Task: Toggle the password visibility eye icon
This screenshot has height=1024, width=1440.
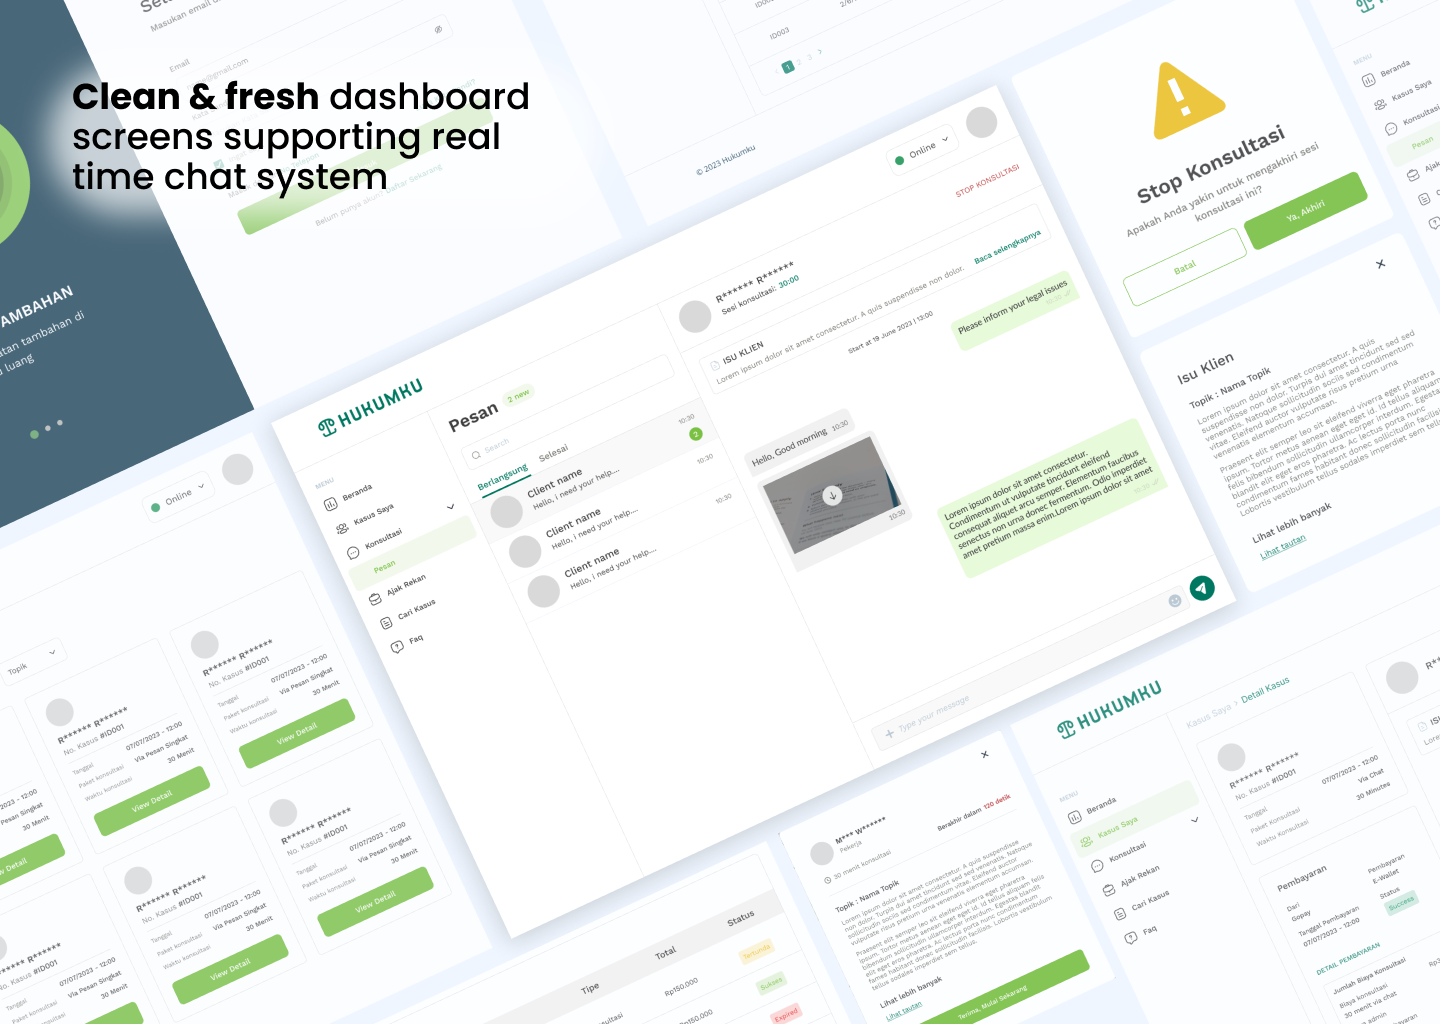Action: (x=438, y=30)
